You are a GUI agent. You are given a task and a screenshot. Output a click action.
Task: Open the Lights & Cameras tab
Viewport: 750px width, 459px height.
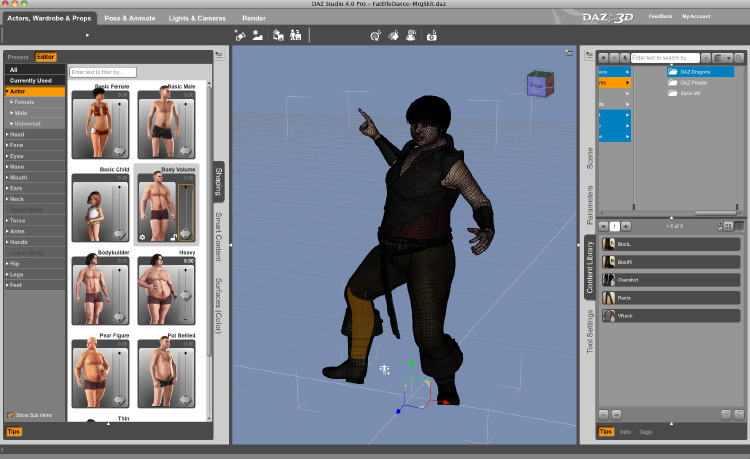click(197, 18)
